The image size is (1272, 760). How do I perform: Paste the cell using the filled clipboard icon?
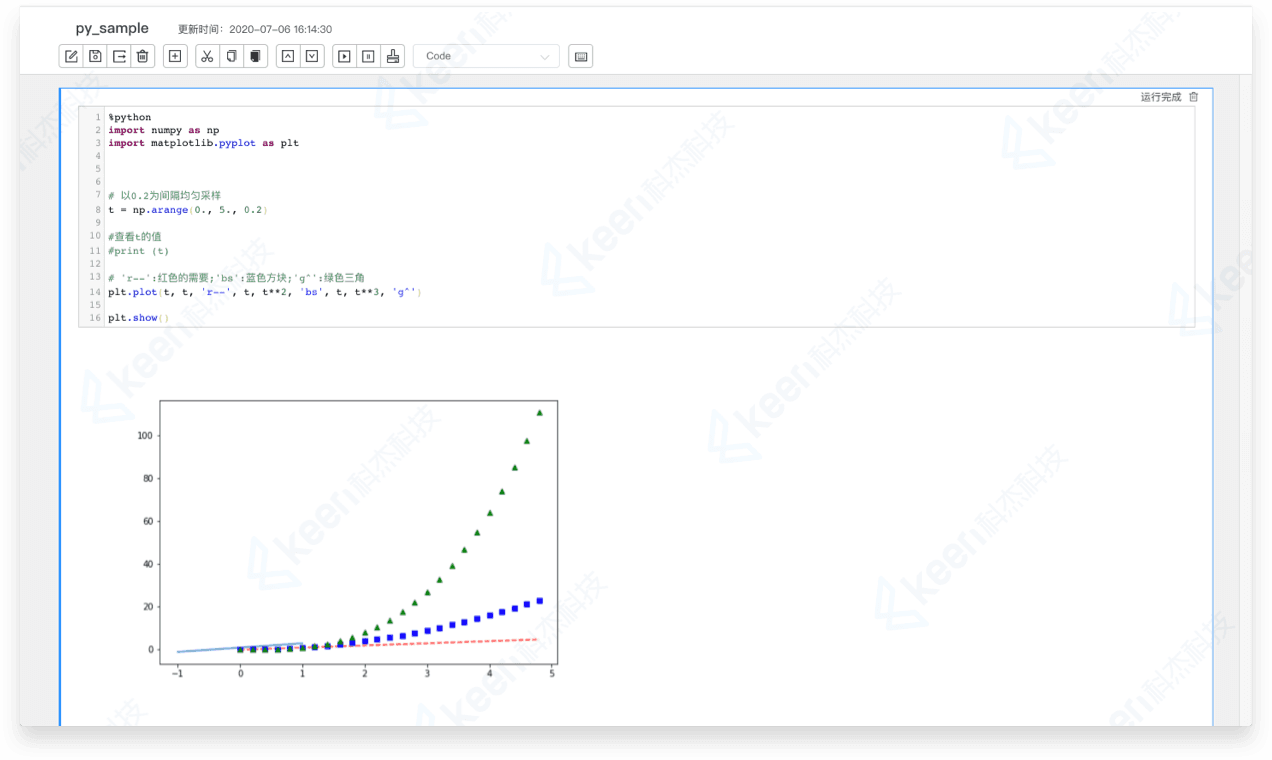[x=256, y=56]
